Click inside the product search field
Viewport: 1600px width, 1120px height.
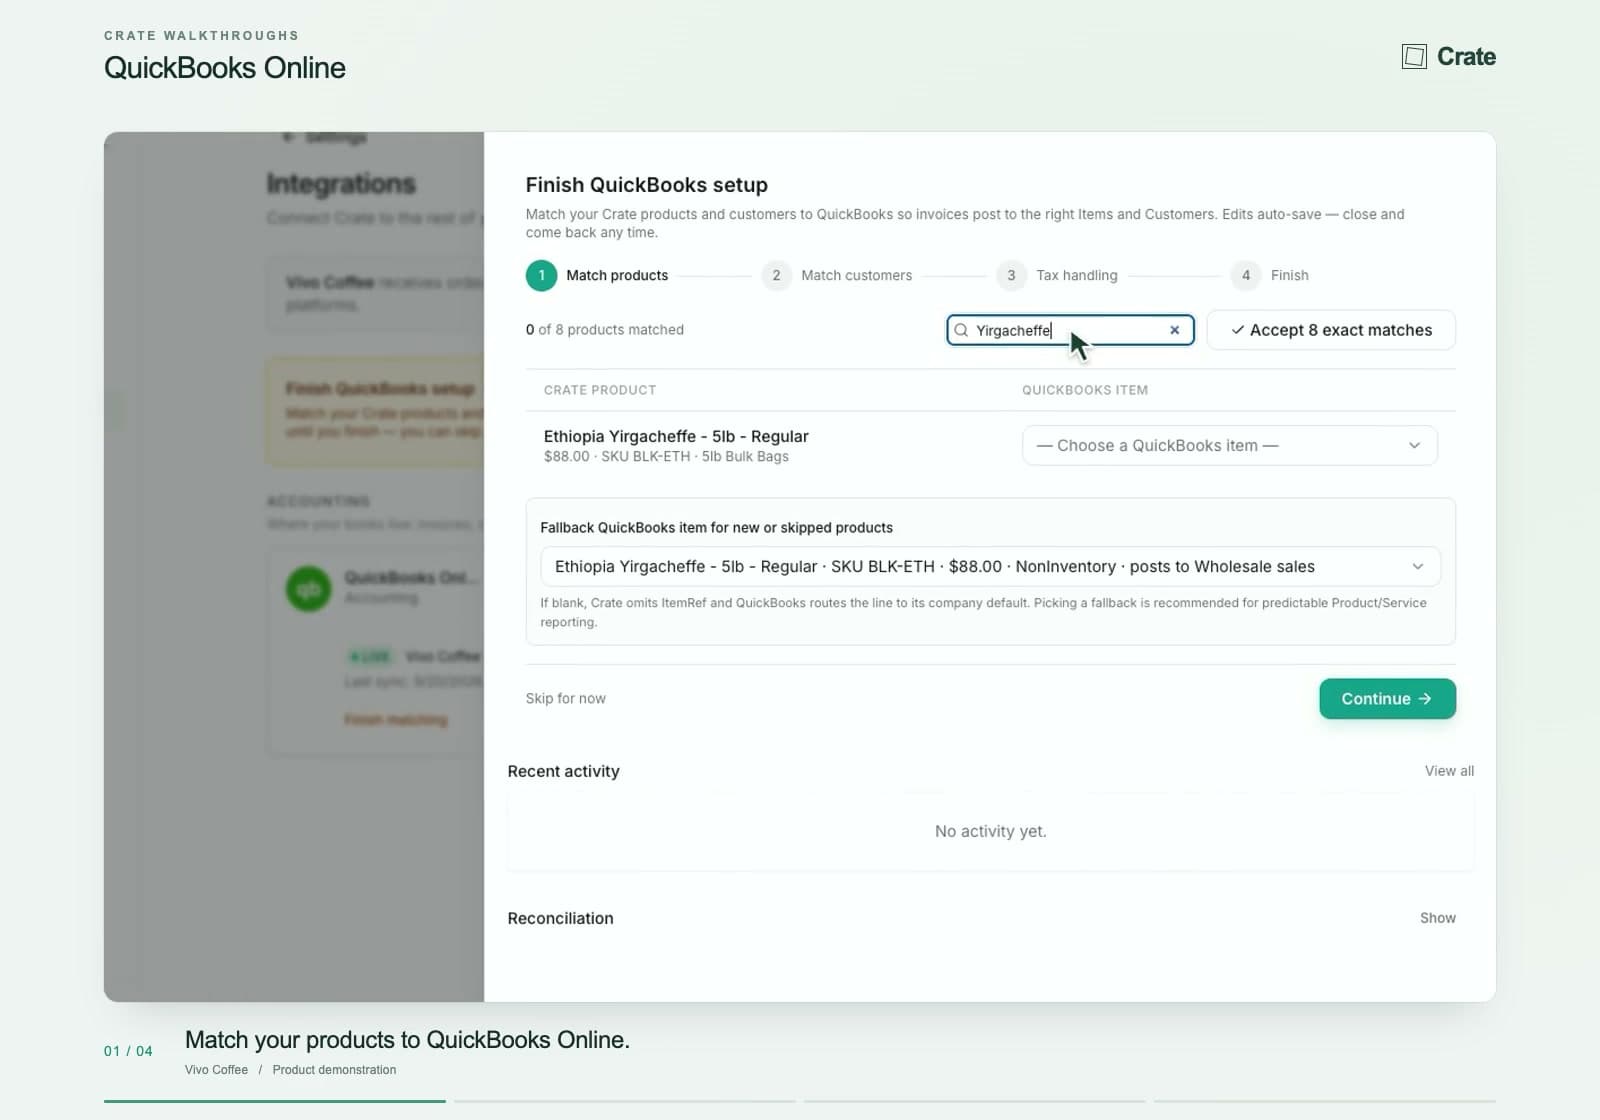1070,330
